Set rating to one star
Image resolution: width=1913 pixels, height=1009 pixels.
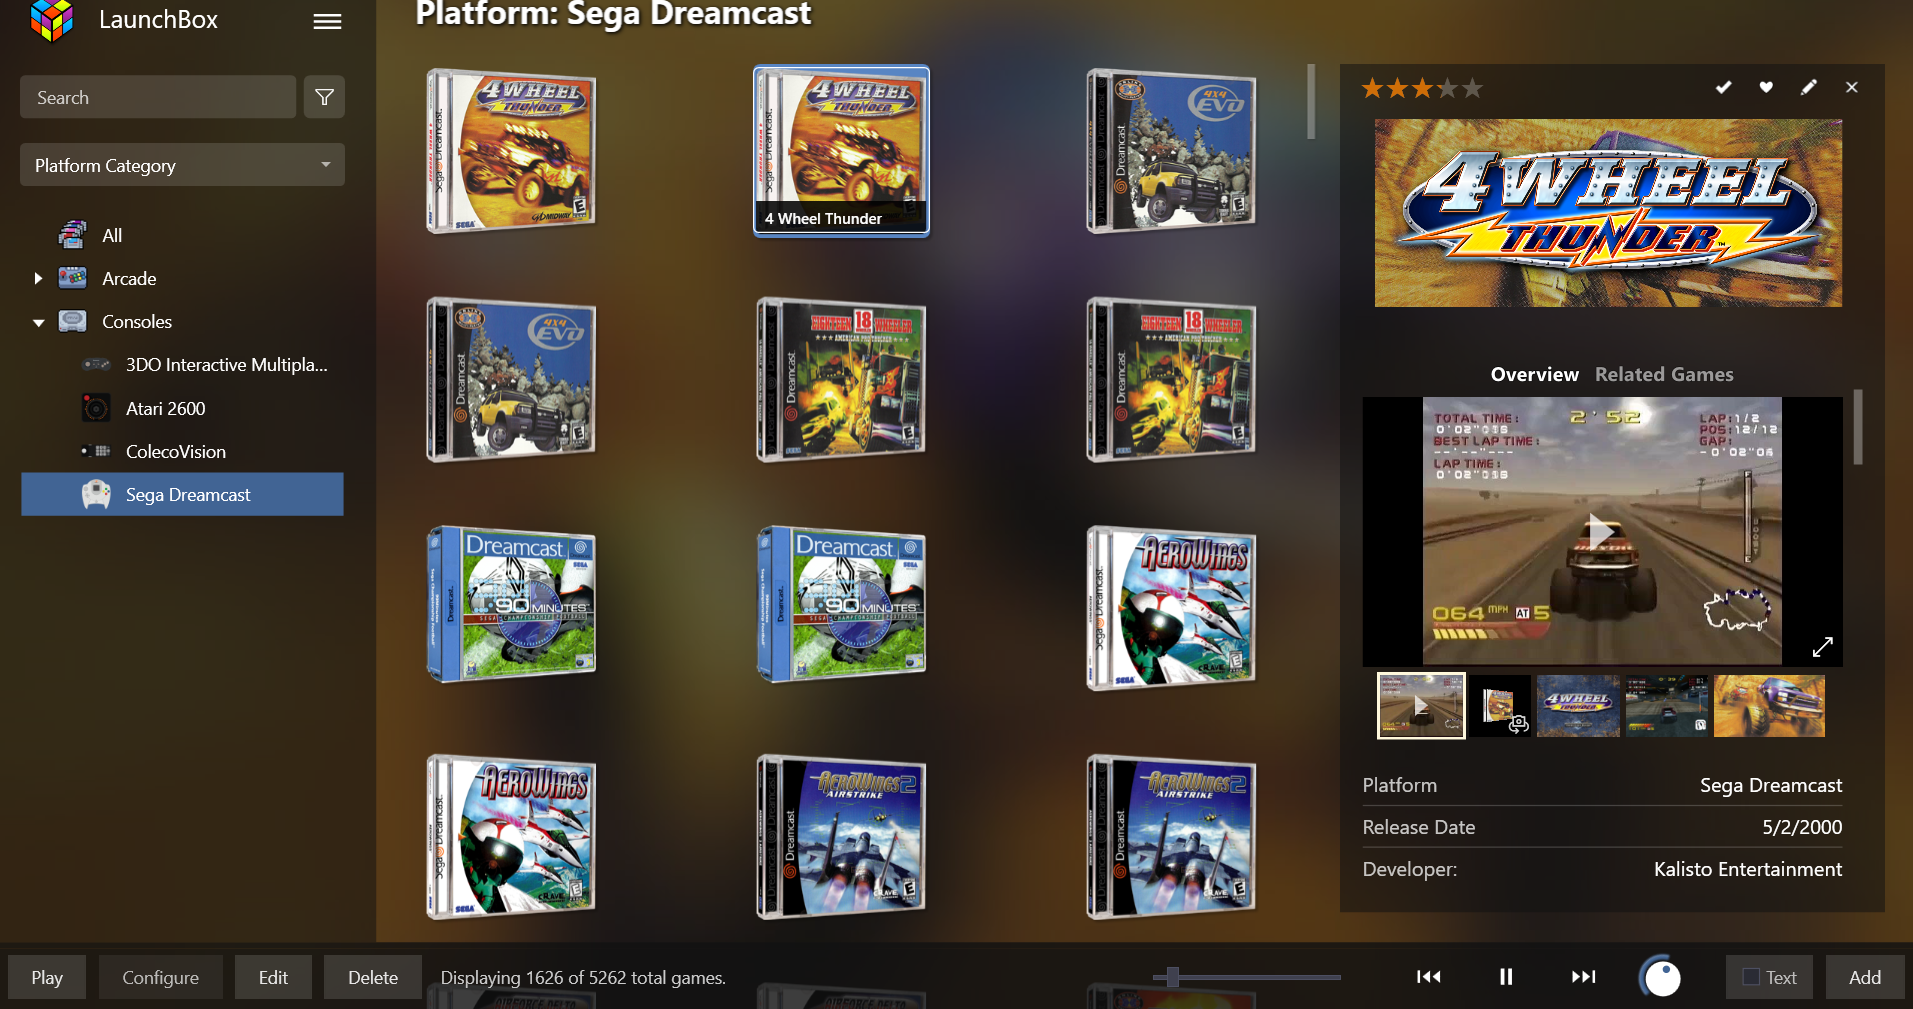(x=1372, y=88)
